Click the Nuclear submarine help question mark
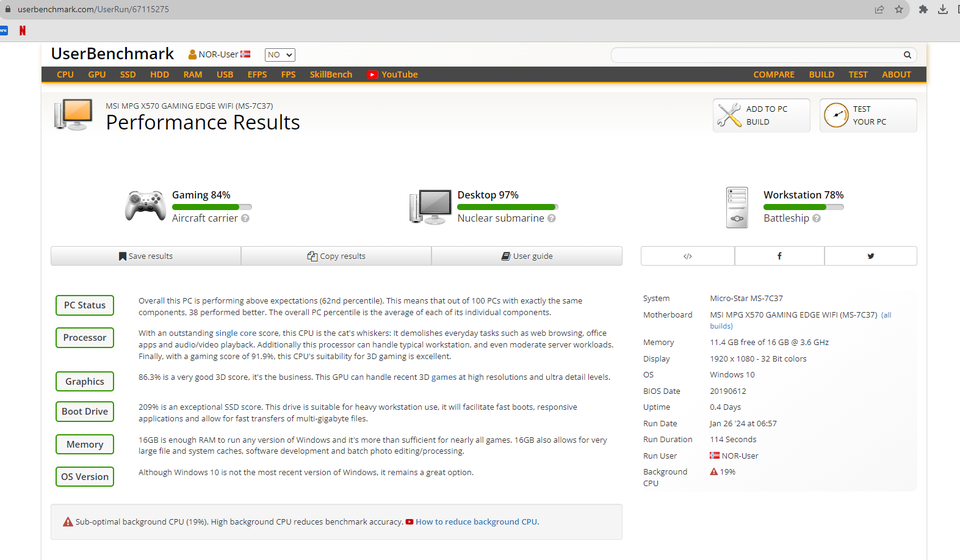960x560 pixels. click(552, 218)
